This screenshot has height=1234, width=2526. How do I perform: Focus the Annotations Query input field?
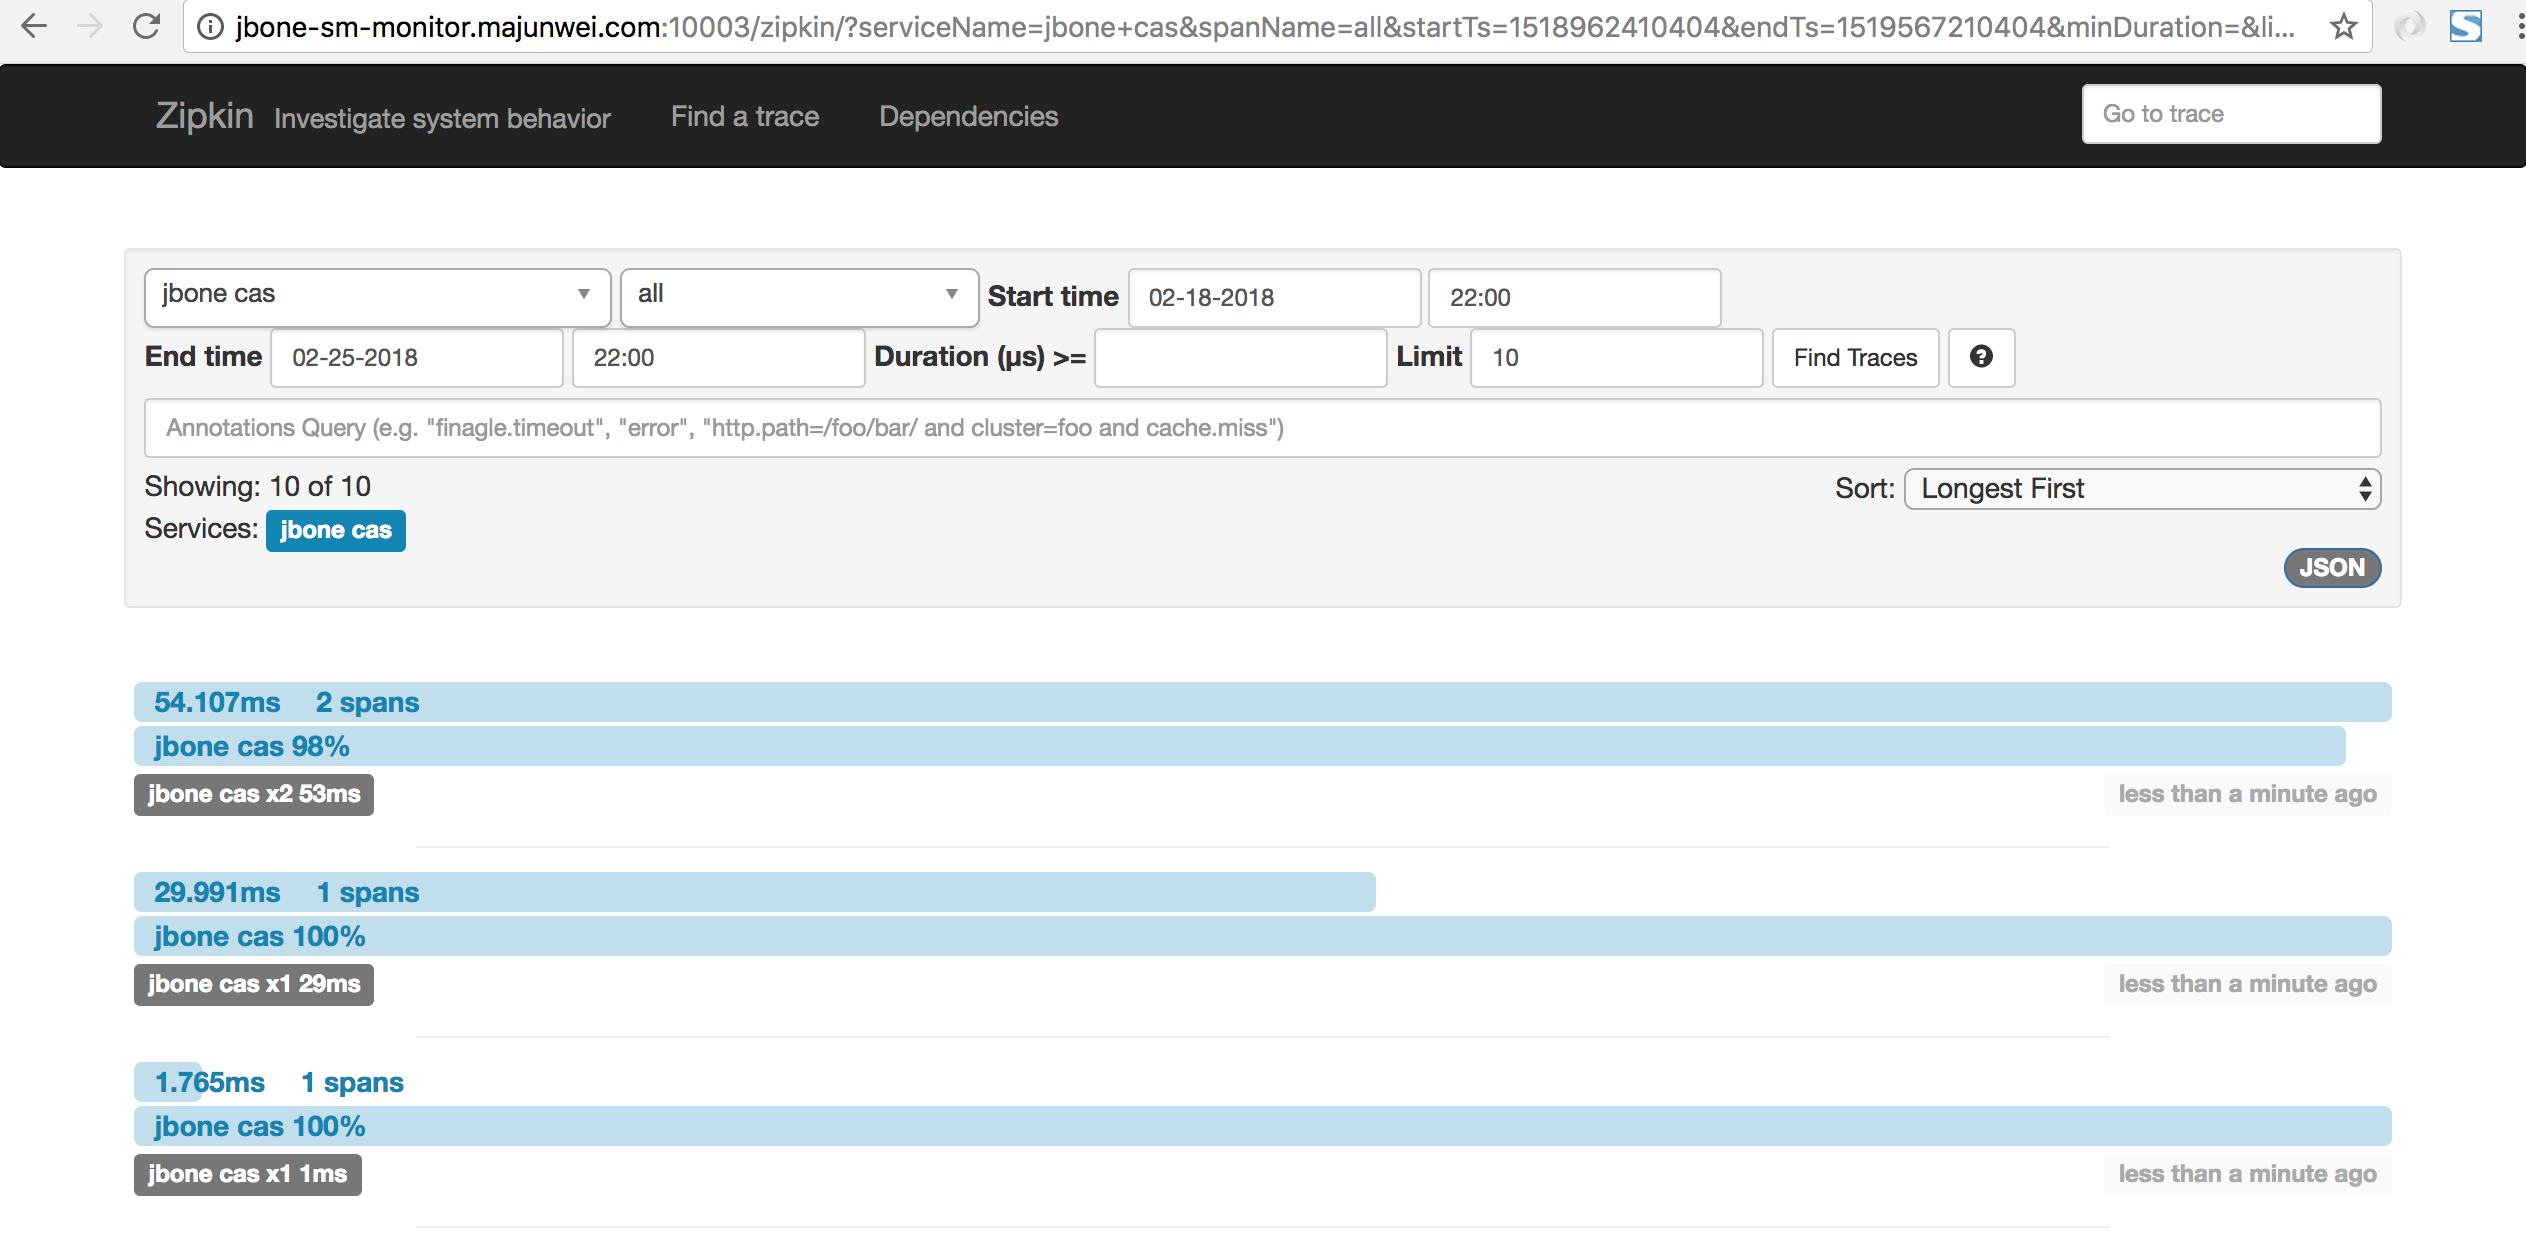[x=1262, y=428]
